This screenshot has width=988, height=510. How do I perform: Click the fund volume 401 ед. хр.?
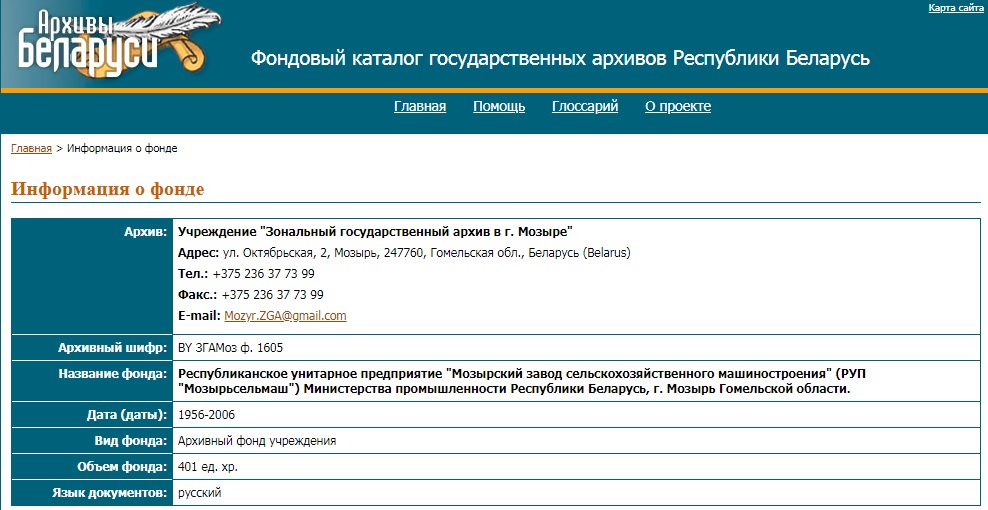click(x=208, y=467)
